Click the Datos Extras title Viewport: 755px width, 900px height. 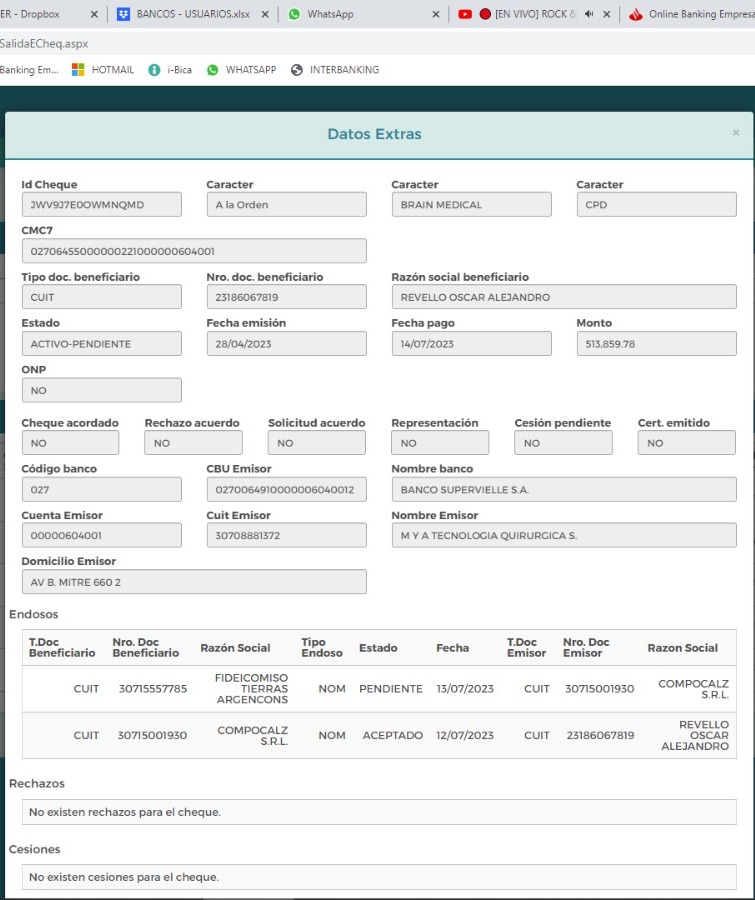374,134
